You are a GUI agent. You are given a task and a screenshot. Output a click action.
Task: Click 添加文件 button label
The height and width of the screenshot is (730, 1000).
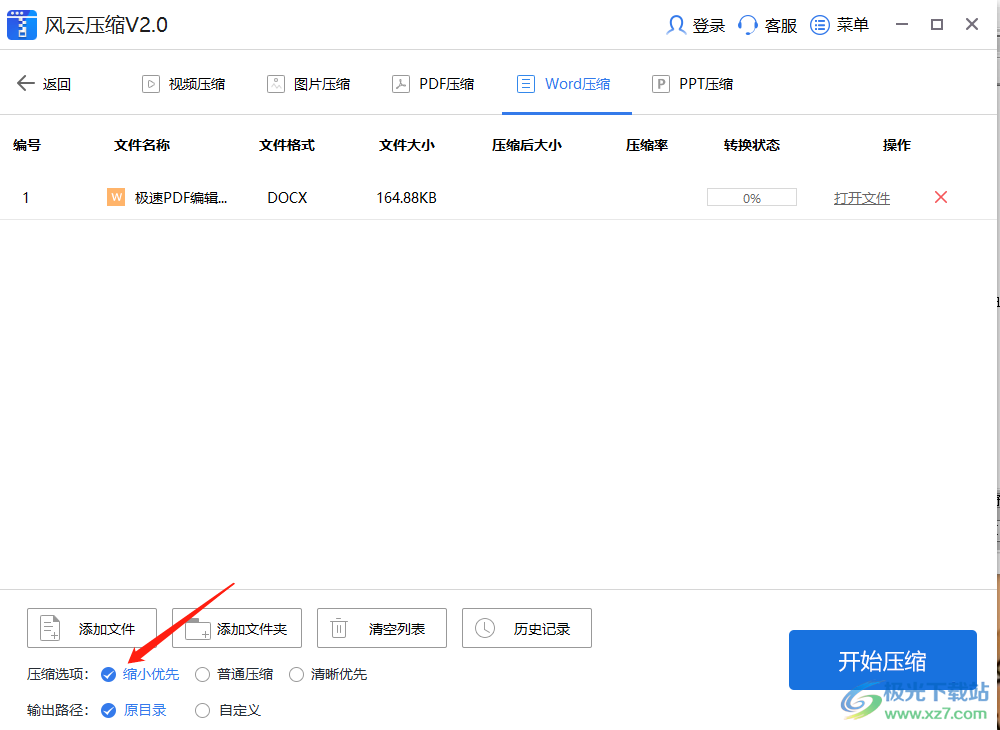click(x=107, y=629)
